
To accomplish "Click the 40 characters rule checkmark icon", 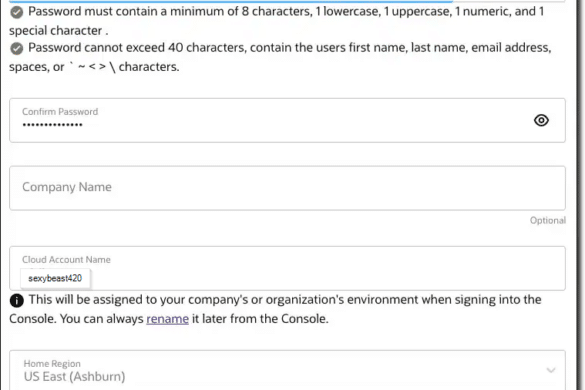I will coord(16,49).
